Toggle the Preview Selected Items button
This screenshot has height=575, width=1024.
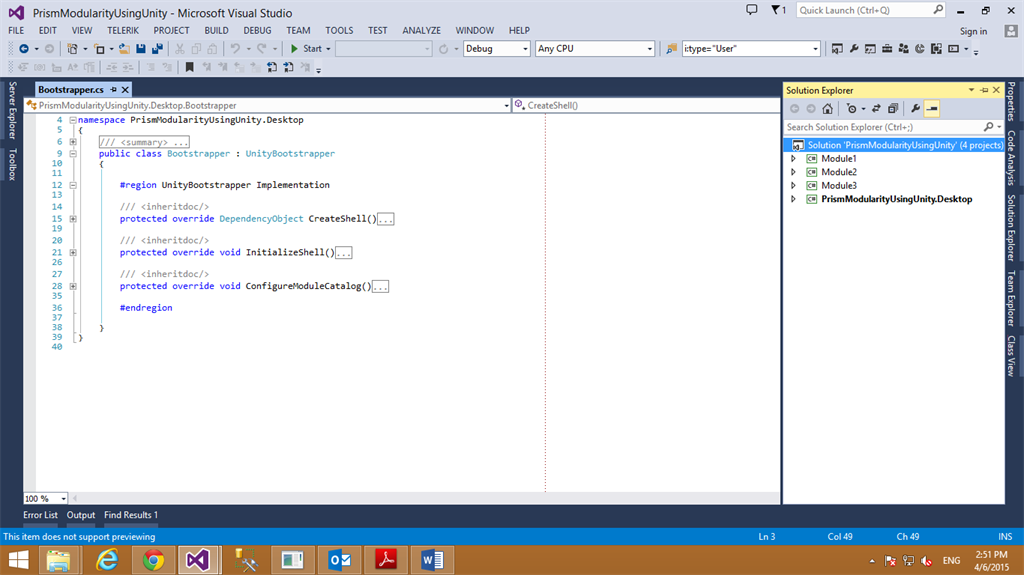click(932, 108)
